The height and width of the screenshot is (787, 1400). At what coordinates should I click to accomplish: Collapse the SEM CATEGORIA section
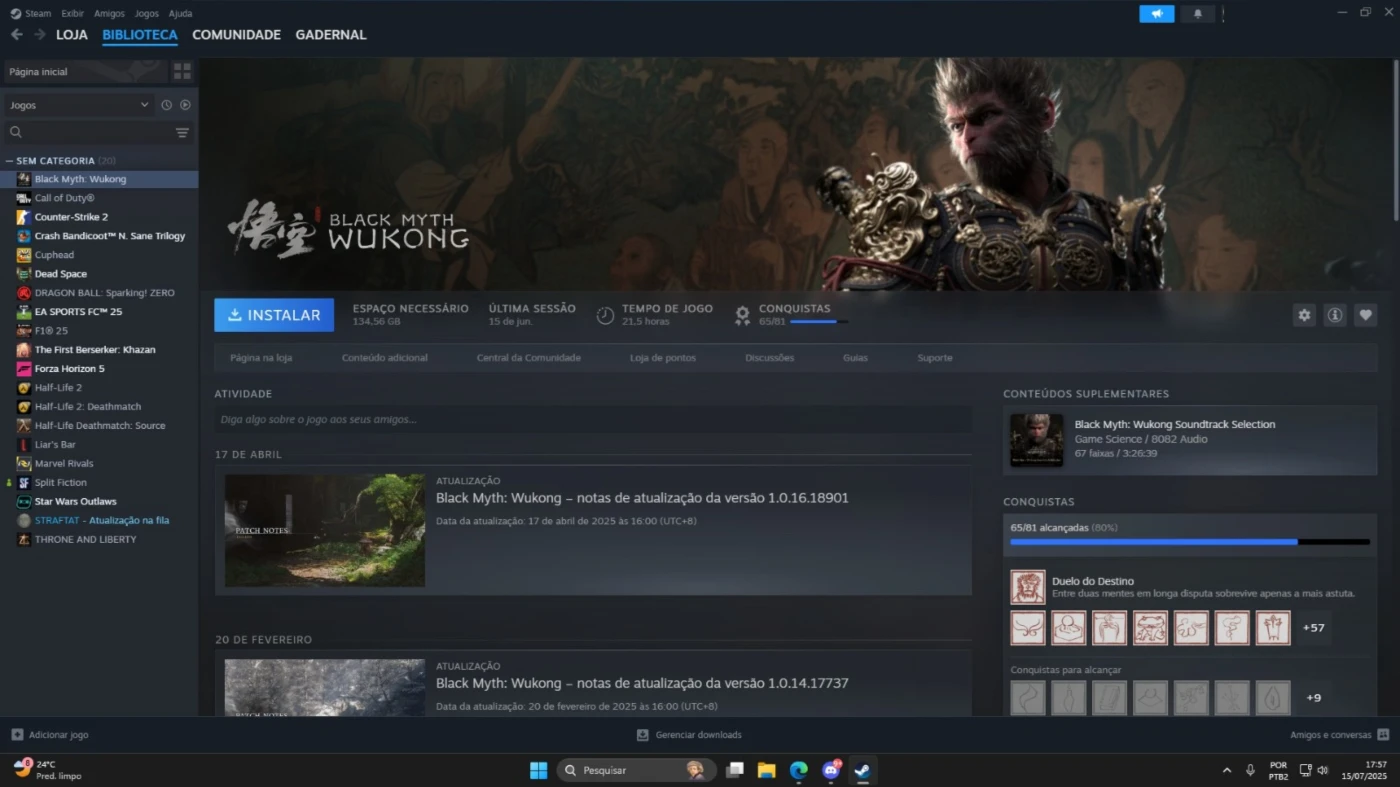9,161
